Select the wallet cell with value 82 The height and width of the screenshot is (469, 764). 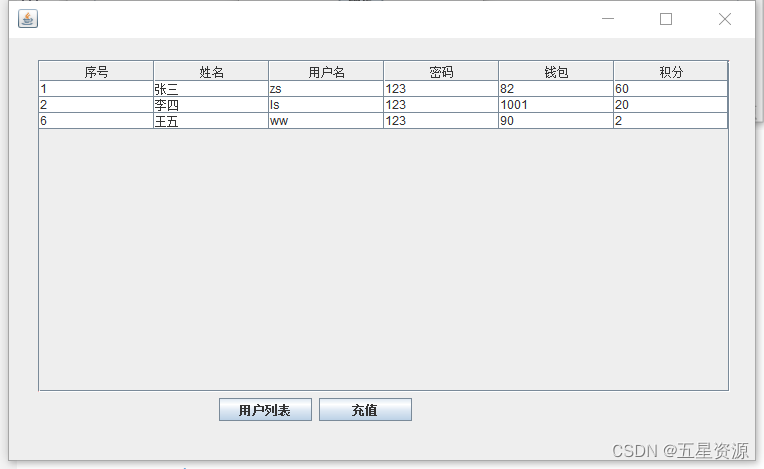pyautogui.click(x=556, y=89)
